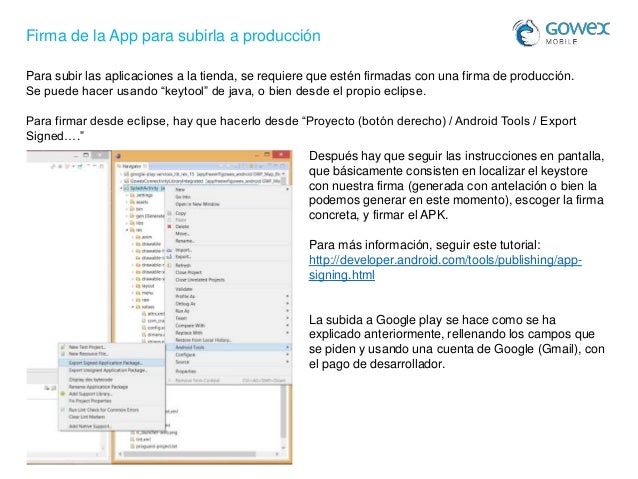Expand the Source submenu
This screenshot has height=479, width=638.
228,362
